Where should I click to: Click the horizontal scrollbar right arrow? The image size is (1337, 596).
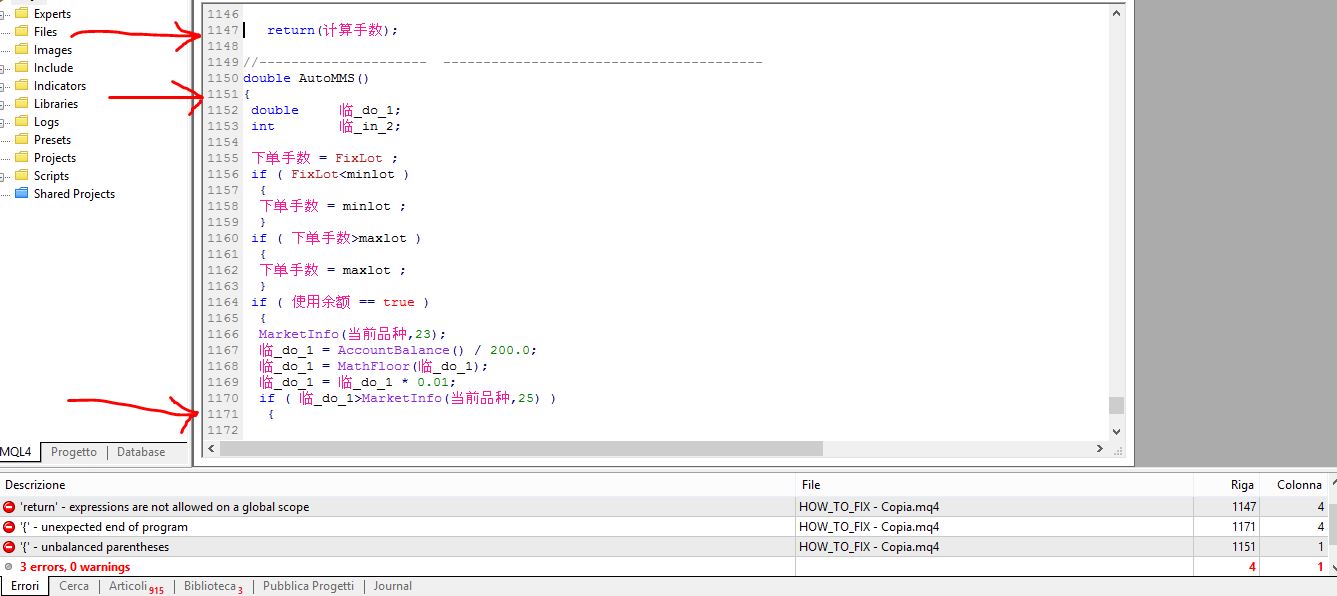(1102, 449)
